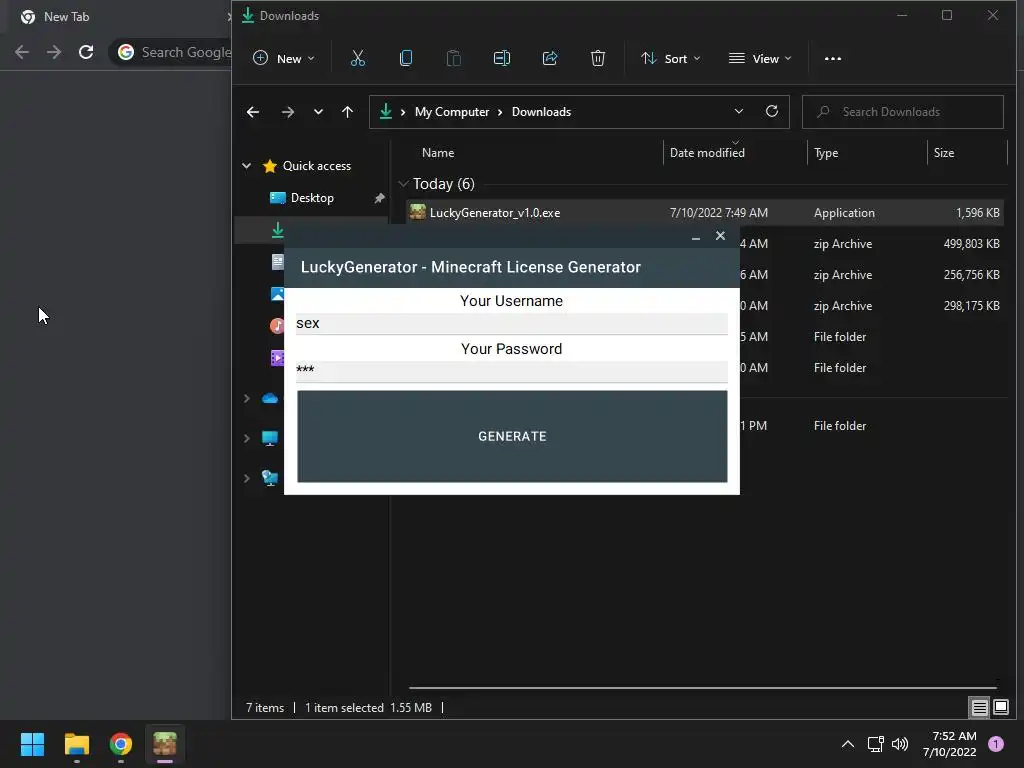Open File Explorer from the taskbar
The height and width of the screenshot is (768, 1024).
click(x=76, y=744)
